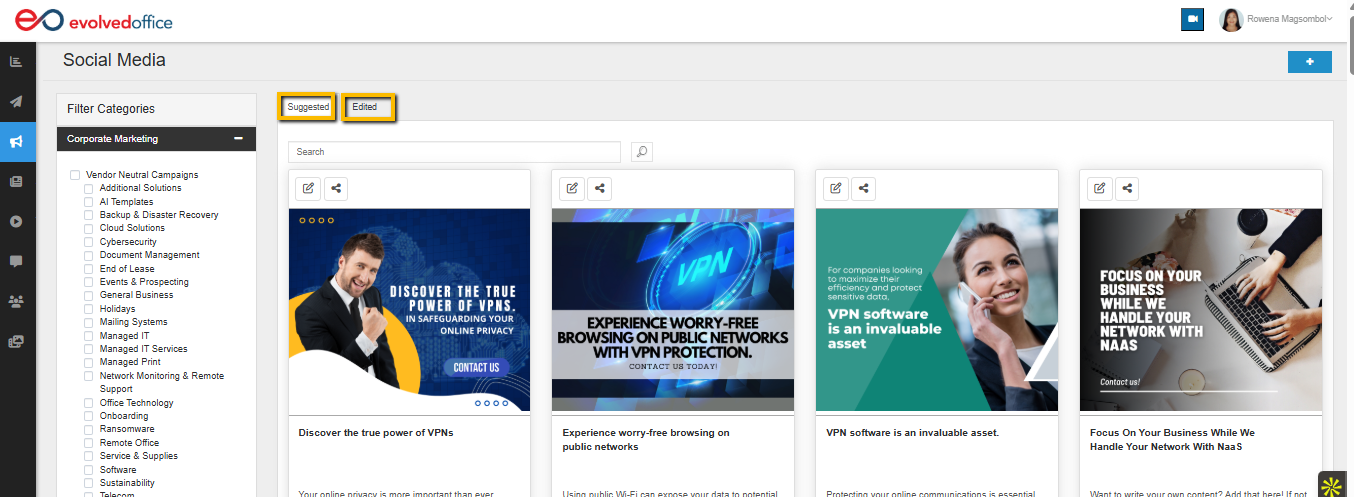Click the blue plus add button
This screenshot has width=1354, height=497.
1309,62
